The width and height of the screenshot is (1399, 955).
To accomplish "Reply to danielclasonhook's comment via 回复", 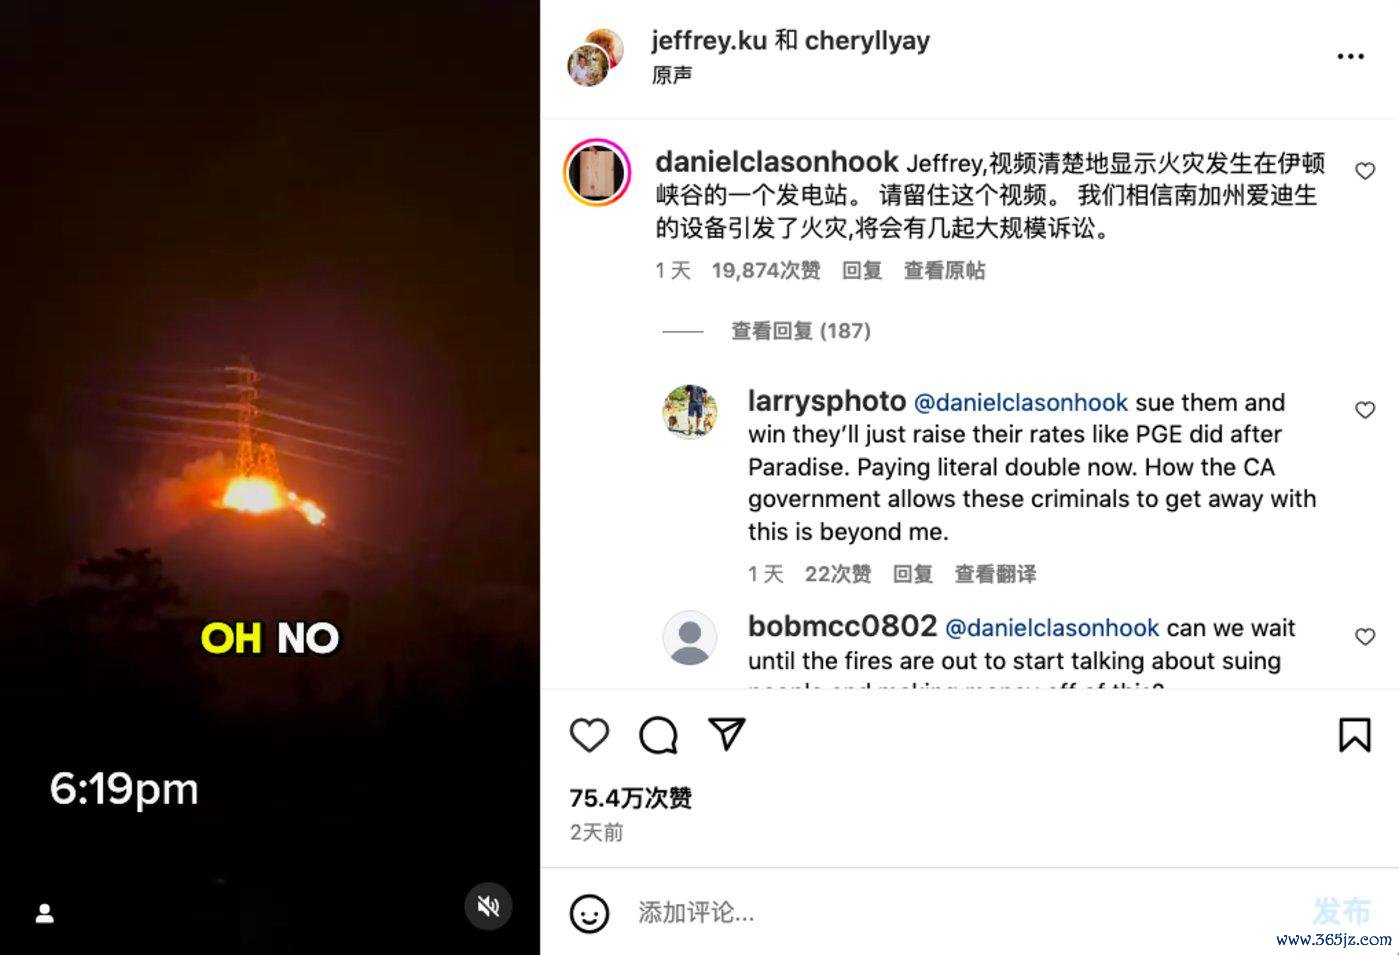I will point(861,271).
